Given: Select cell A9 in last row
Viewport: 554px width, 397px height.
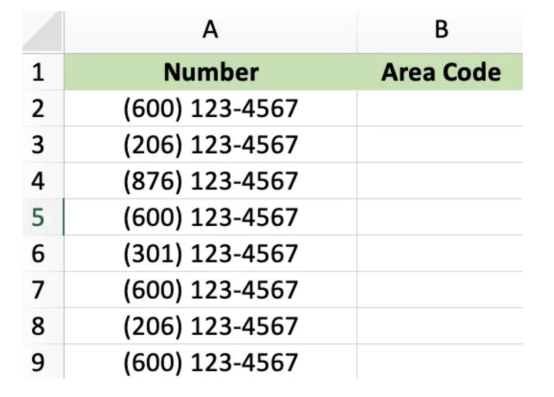Looking at the screenshot, I should pos(211,362).
